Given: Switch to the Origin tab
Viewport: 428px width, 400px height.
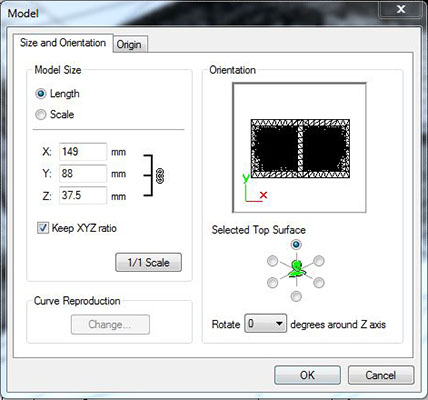Looking at the screenshot, I should [x=129, y=44].
